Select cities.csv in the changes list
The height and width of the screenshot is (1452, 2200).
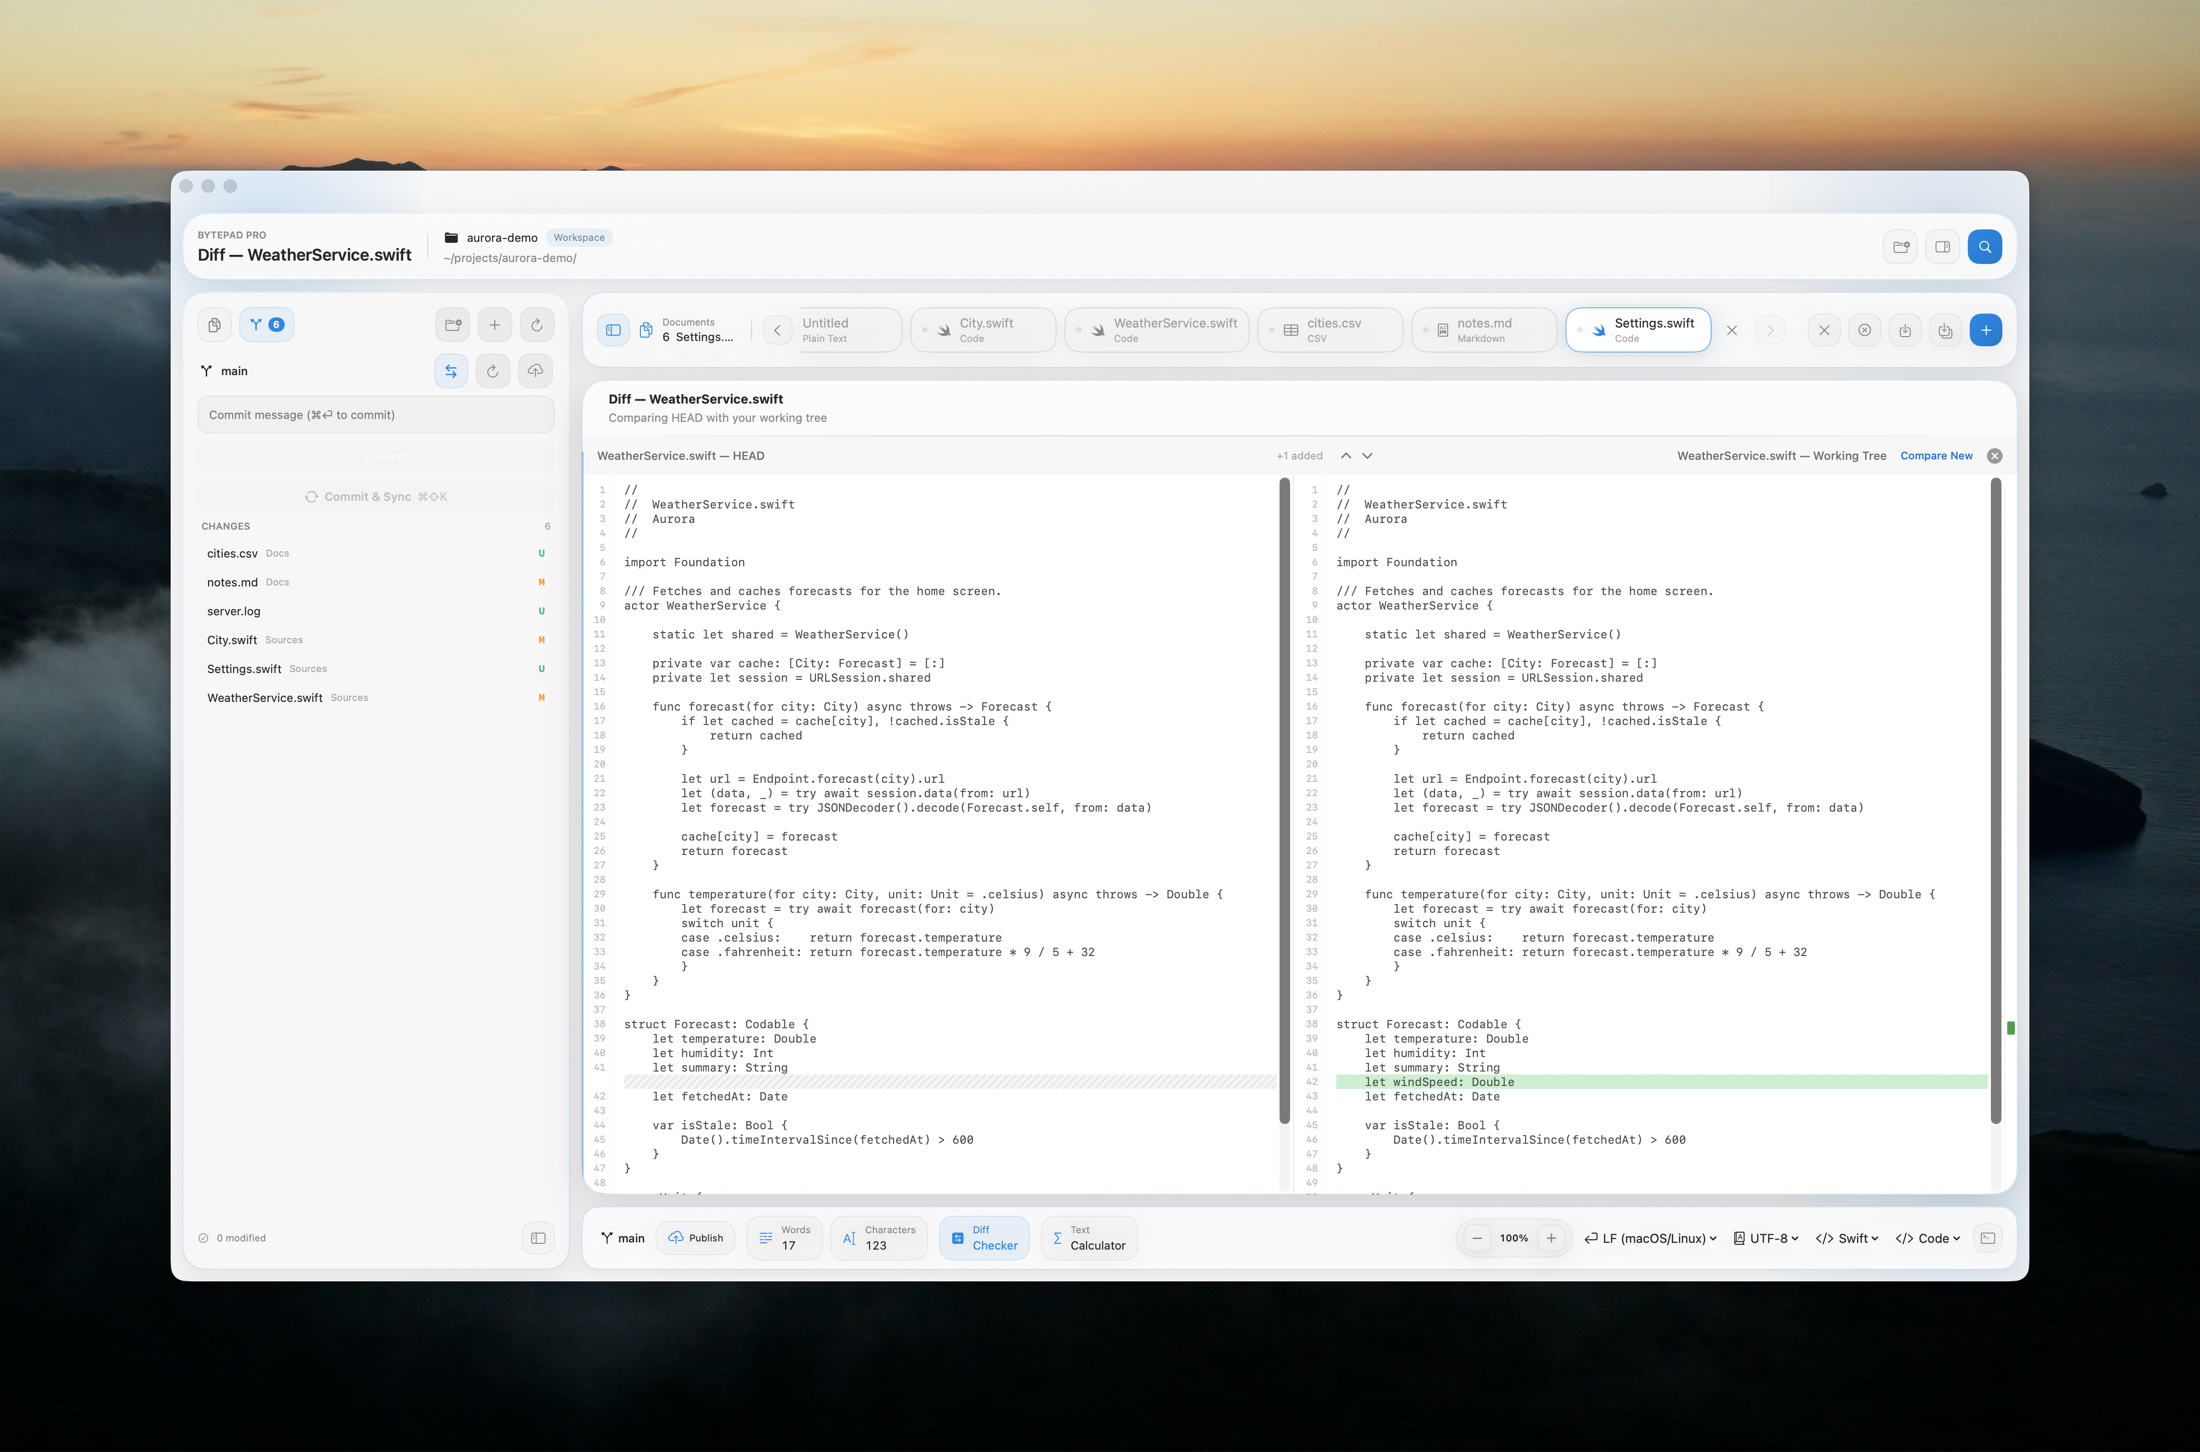[x=376, y=553]
